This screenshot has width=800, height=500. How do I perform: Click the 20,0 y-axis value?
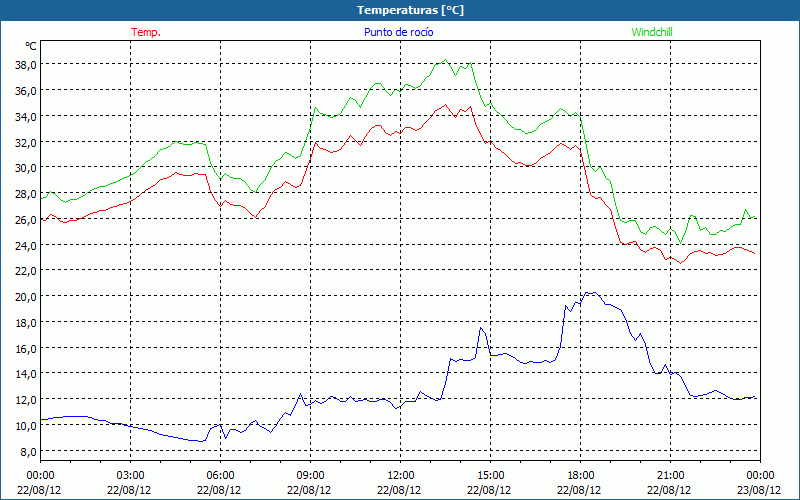click(26, 296)
